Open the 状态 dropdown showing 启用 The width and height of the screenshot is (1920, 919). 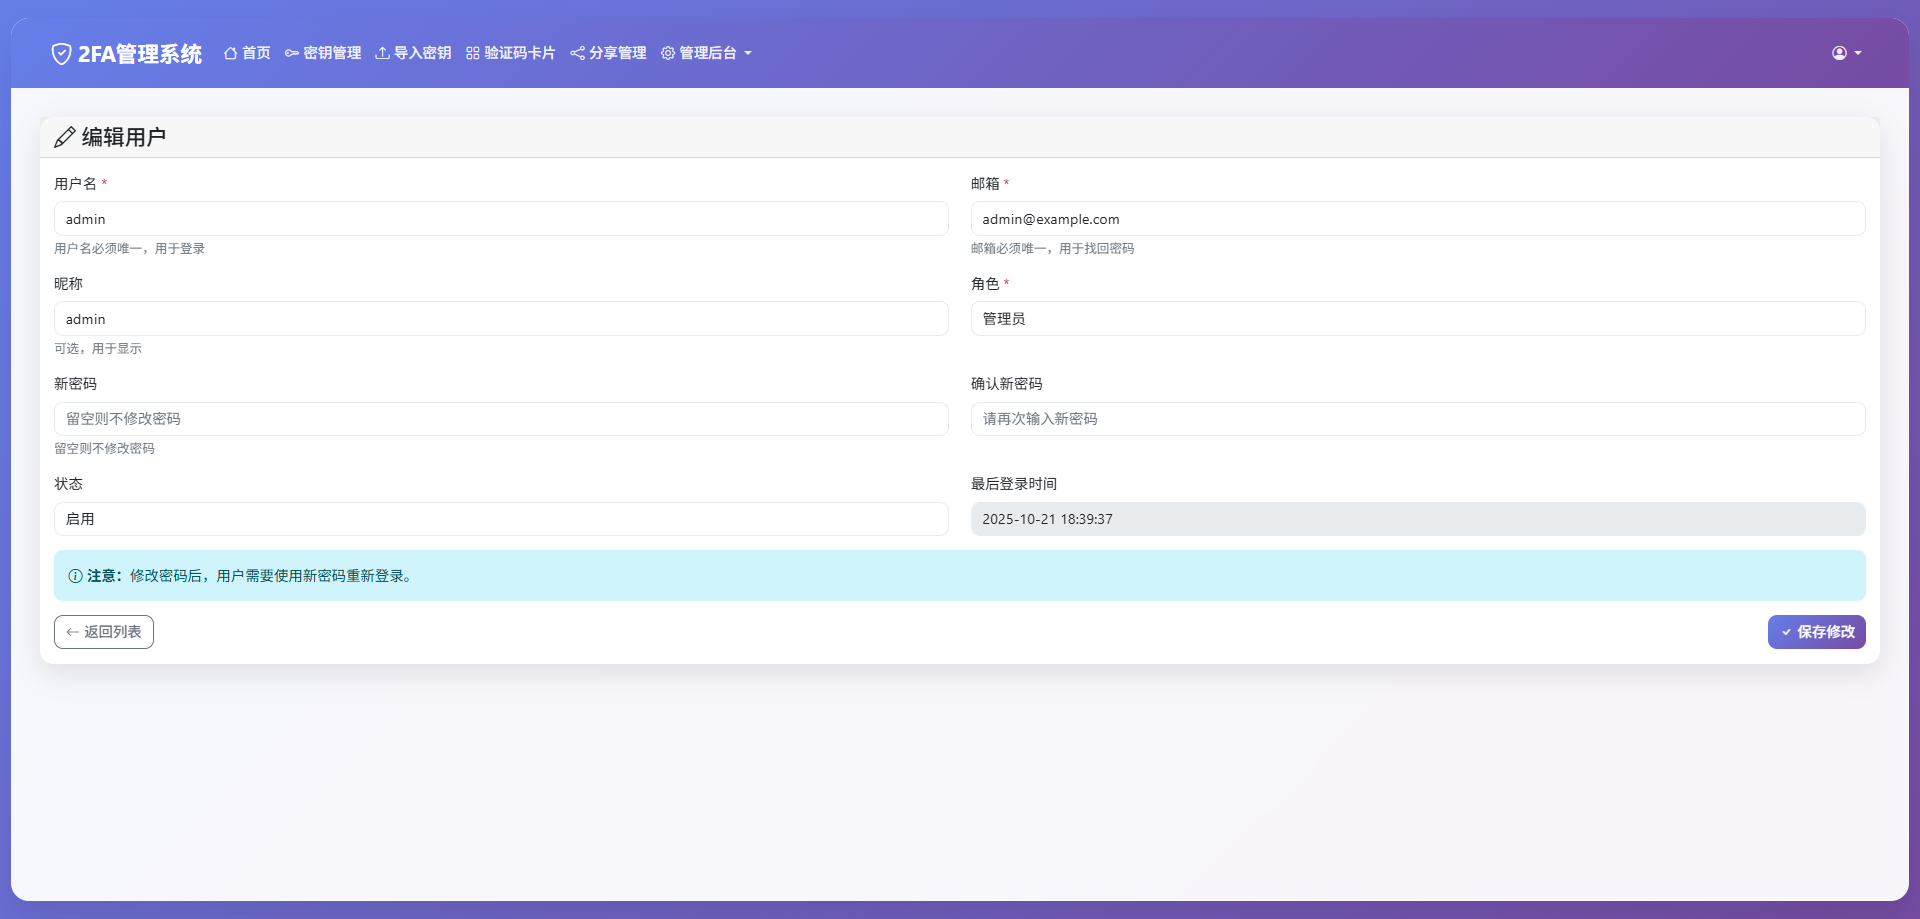click(x=501, y=518)
